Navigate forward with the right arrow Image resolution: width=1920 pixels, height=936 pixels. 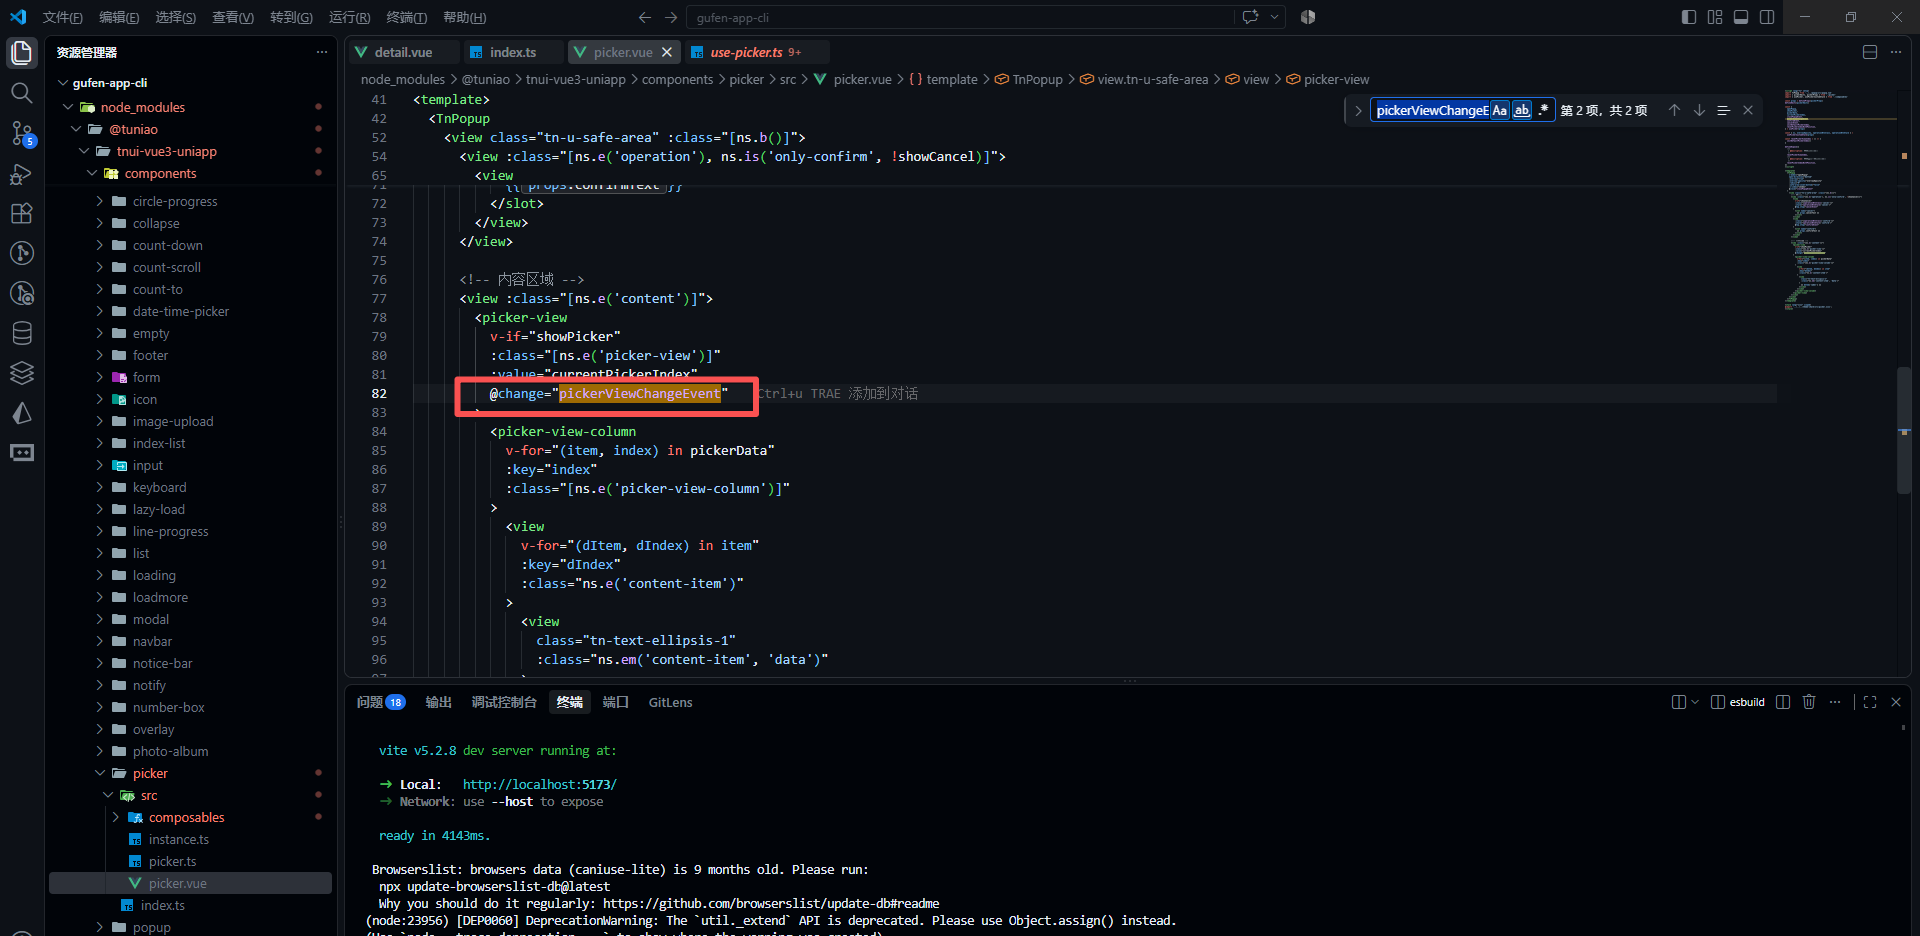(671, 17)
